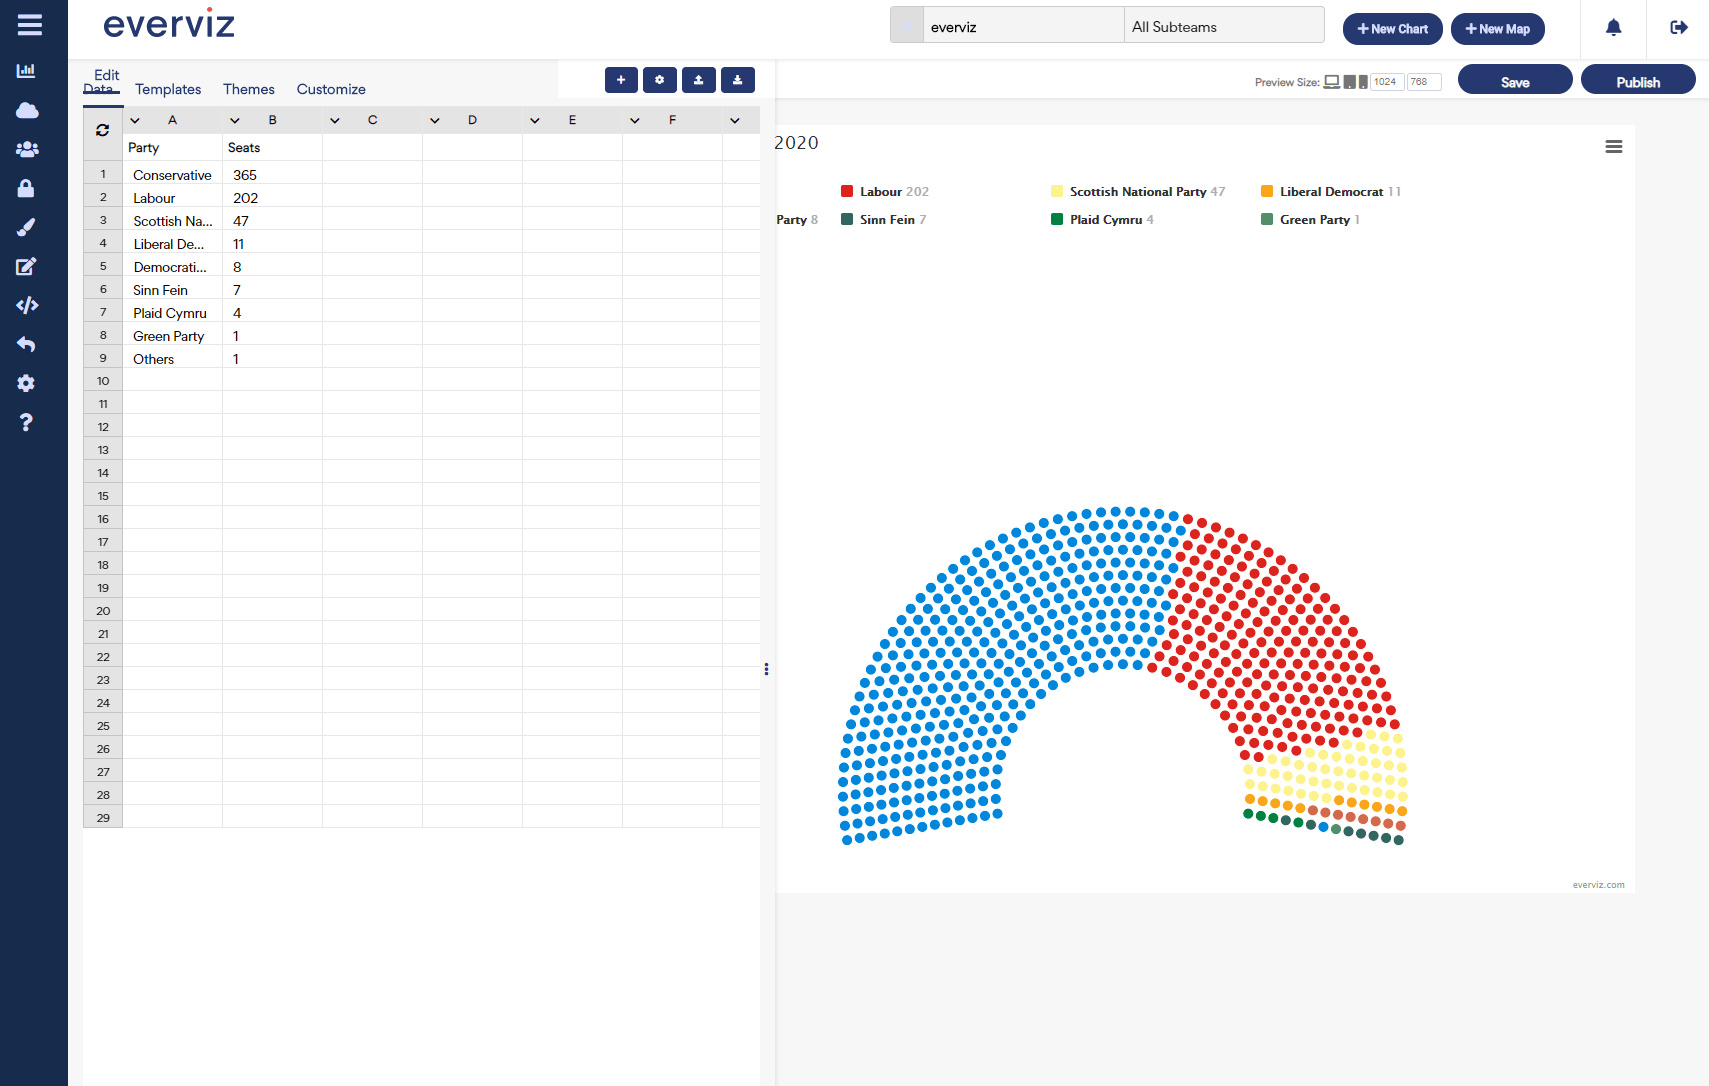Open the security lock icon in the sidebar

pyautogui.click(x=26, y=188)
